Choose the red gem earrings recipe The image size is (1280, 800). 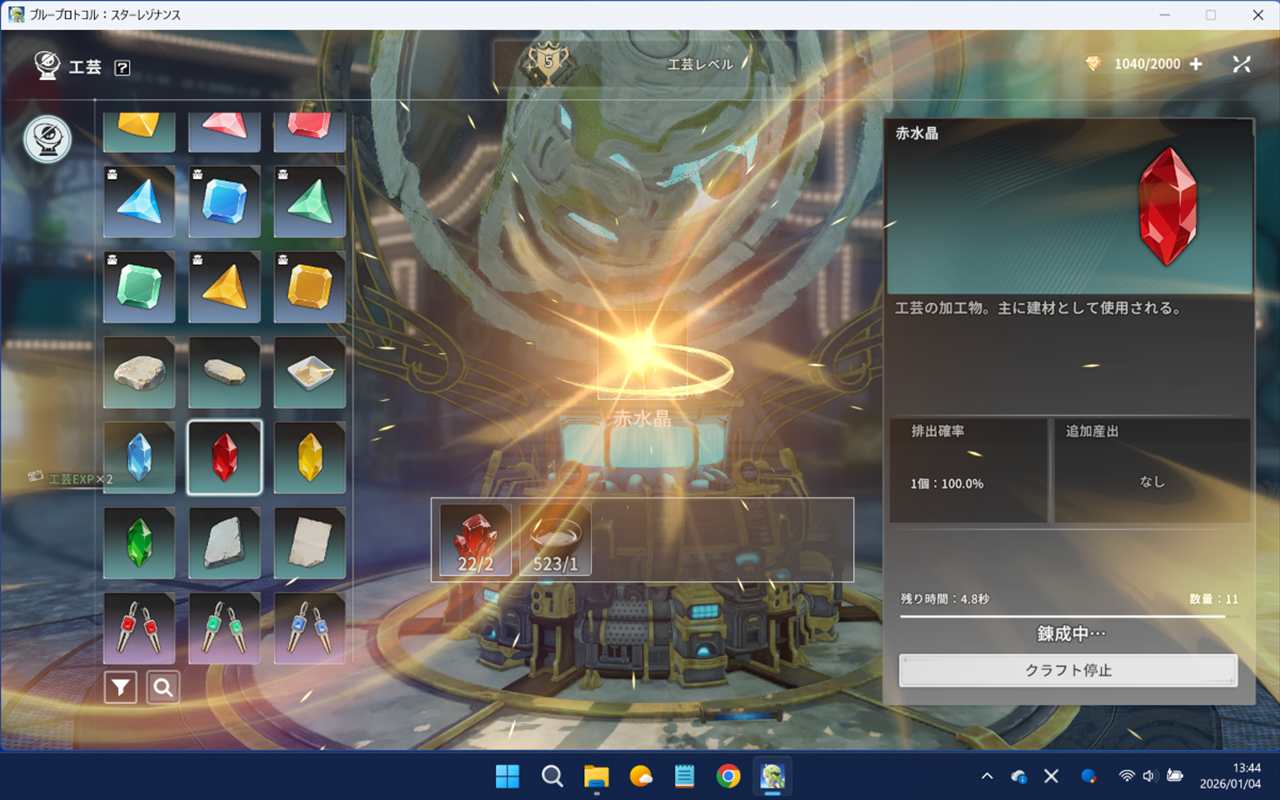point(139,628)
